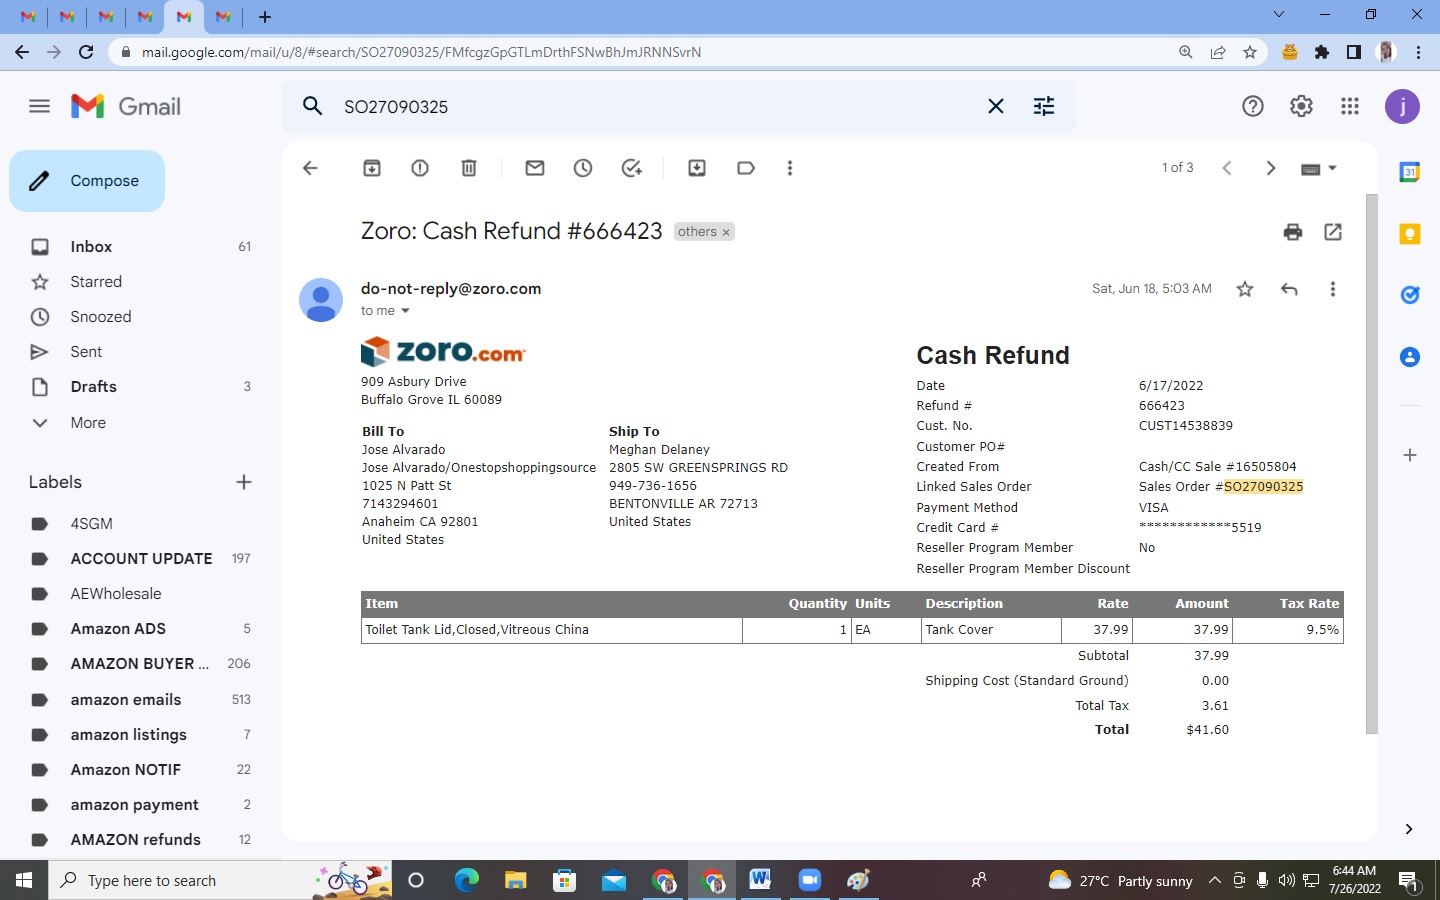Open Google account avatar
1440x900 pixels.
tap(1402, 106)
